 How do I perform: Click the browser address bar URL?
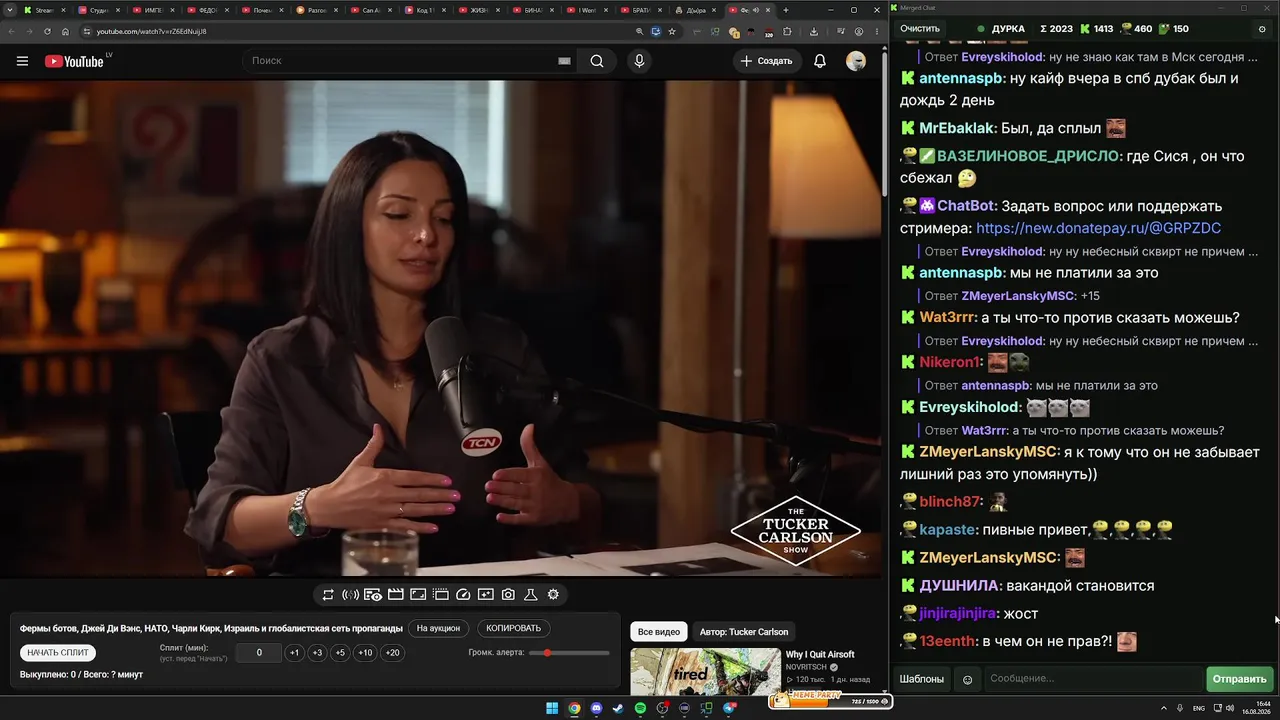click(152, 31)
